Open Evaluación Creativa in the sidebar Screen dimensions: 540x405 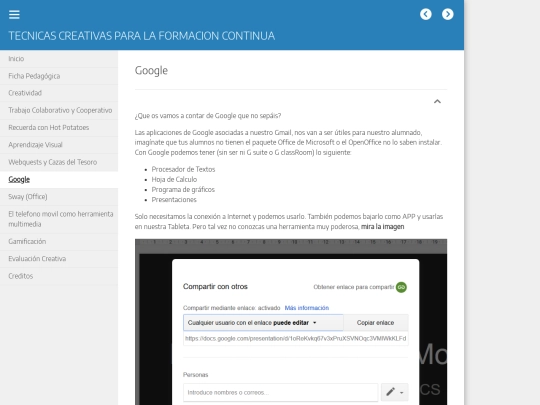point(59,259)
